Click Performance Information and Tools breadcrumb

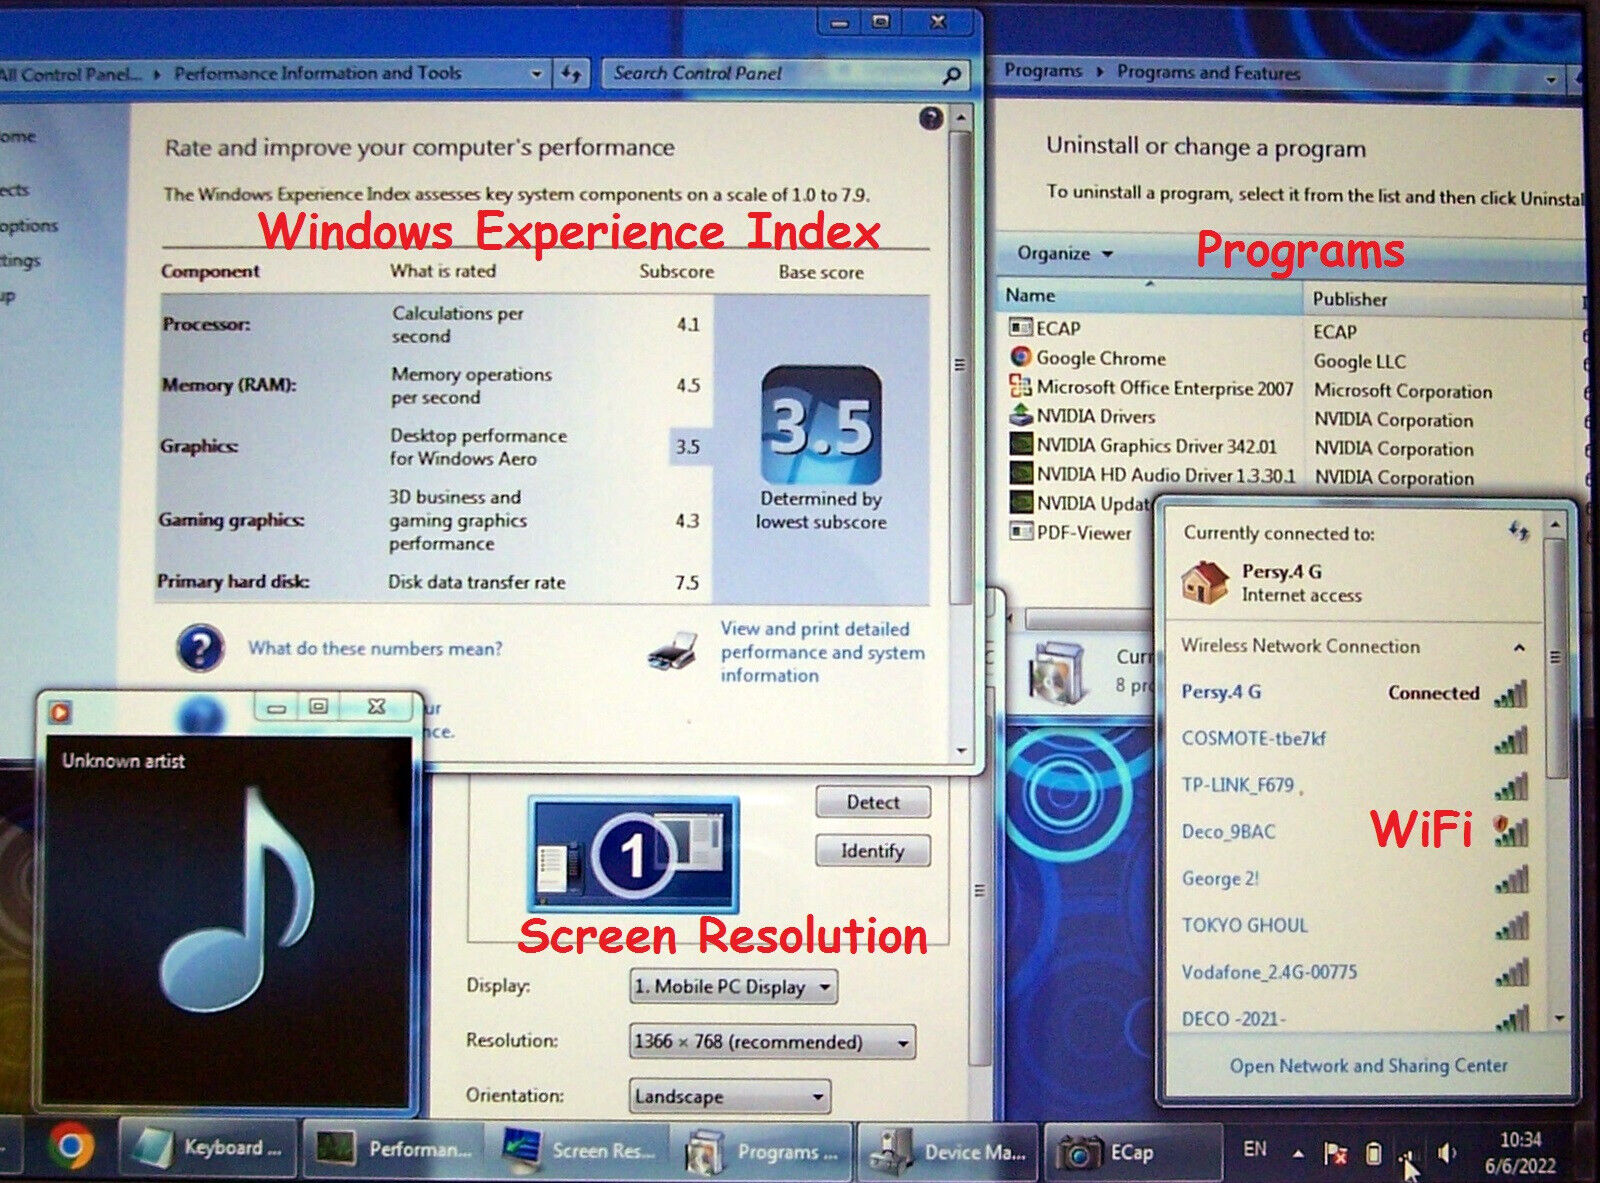tap(318, 73)
